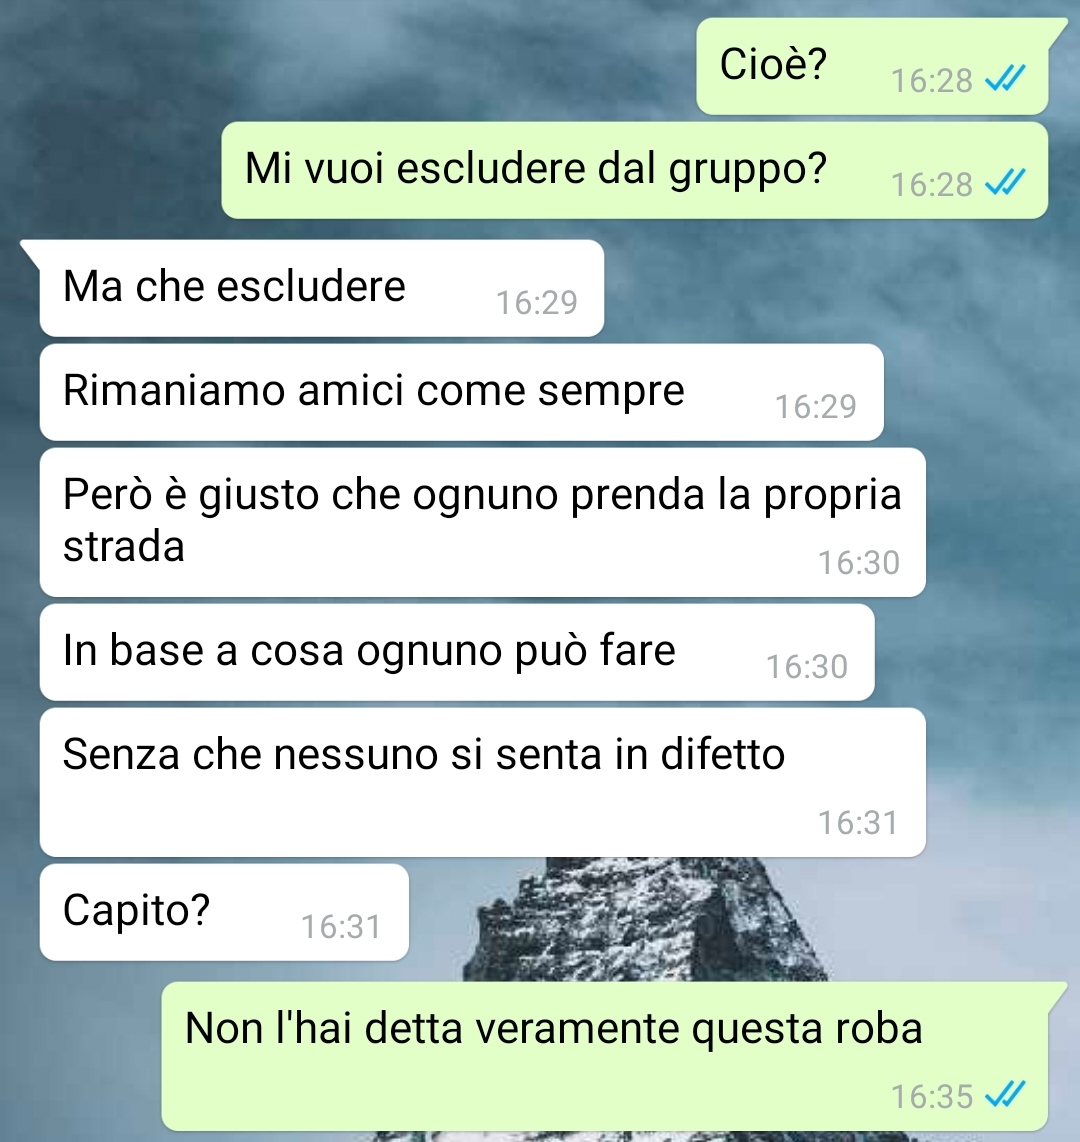Tap the read checkmarks on the 16:35 message
The width and height of the screenshot is (1080, 1142).
coord(1005,1095)
